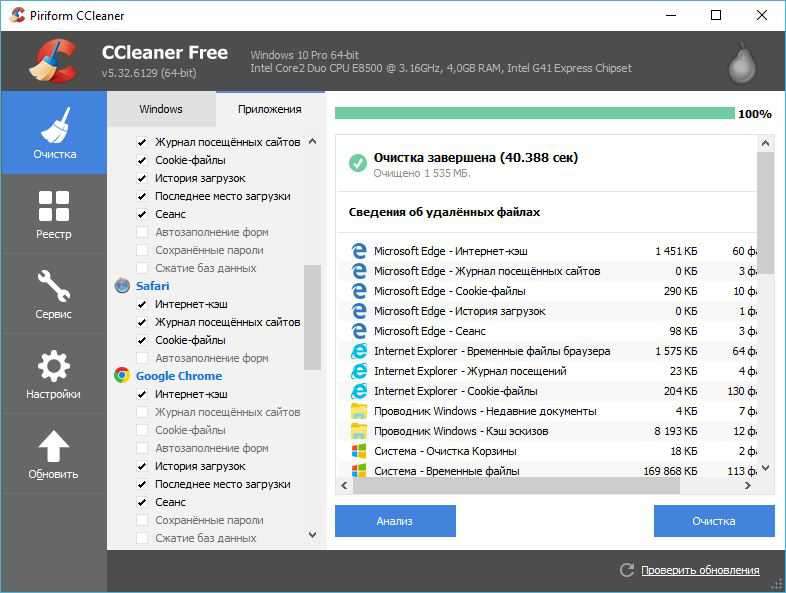Click the 1 451 КБ size value
The width and height of the screenshot is (786, 593).
pos(676,251)
